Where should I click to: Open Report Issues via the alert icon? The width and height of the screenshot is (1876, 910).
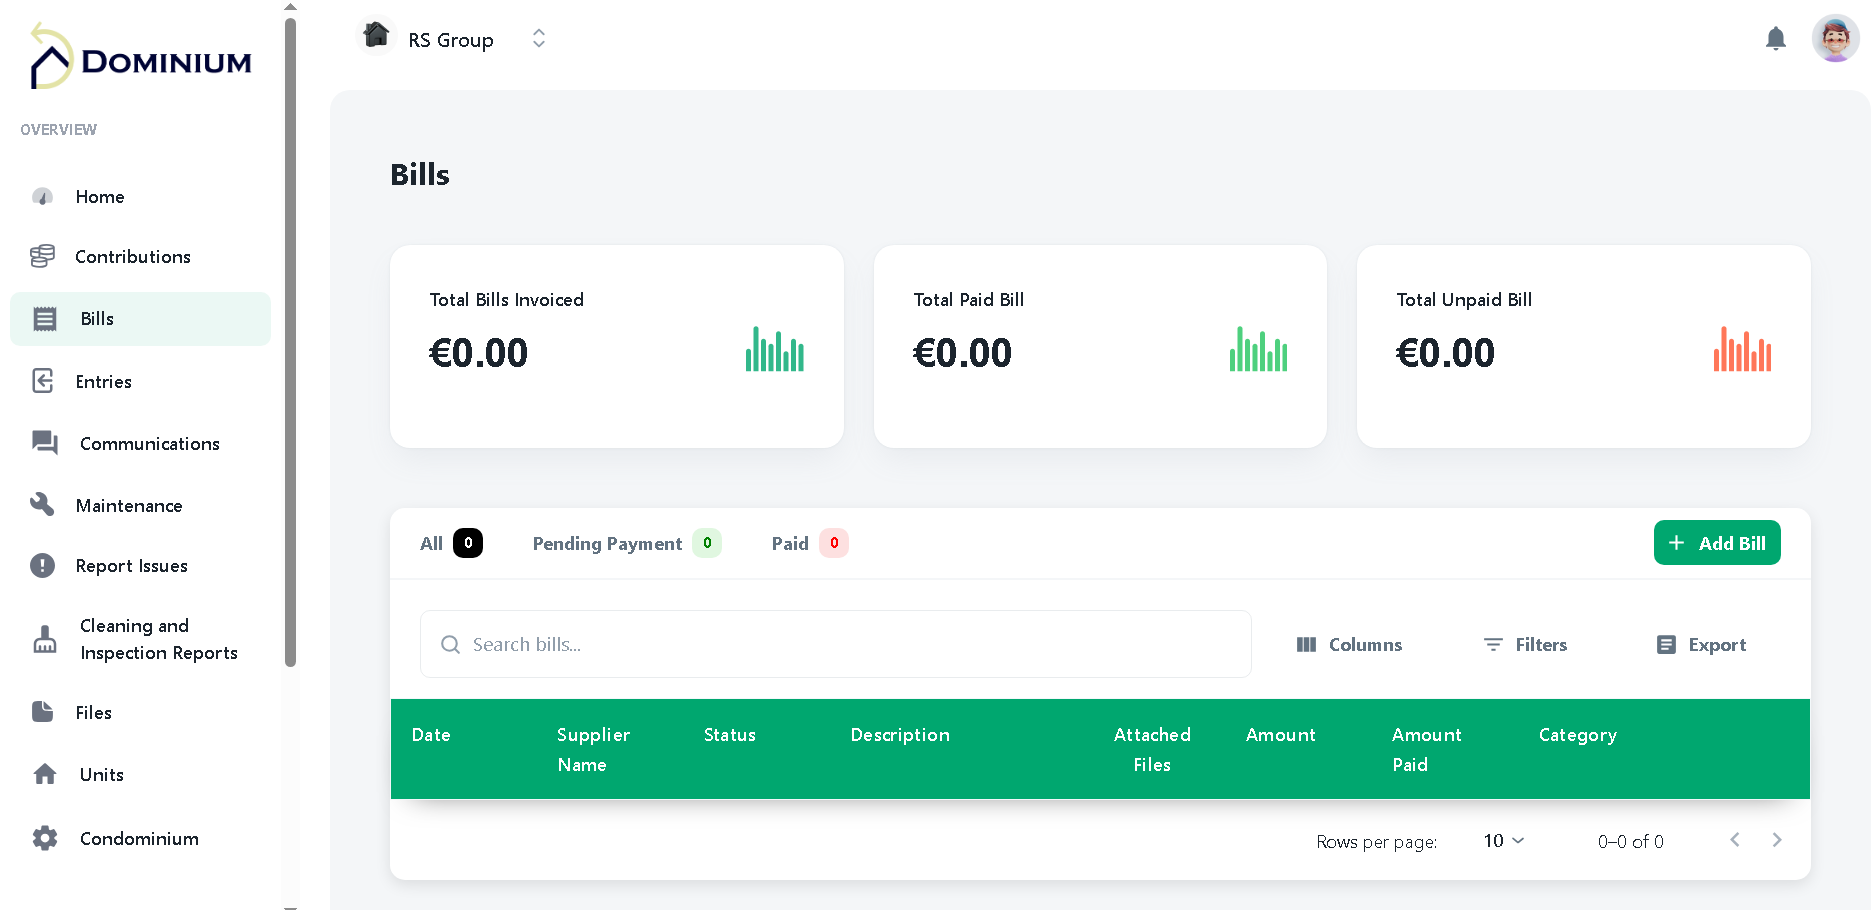point(44,565)
